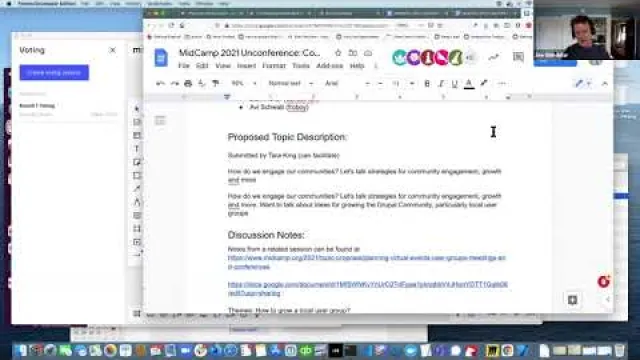Expand the Normal text style dropdown
The image size is (640, 360).
pyautogui.click(x=291, y=83)
